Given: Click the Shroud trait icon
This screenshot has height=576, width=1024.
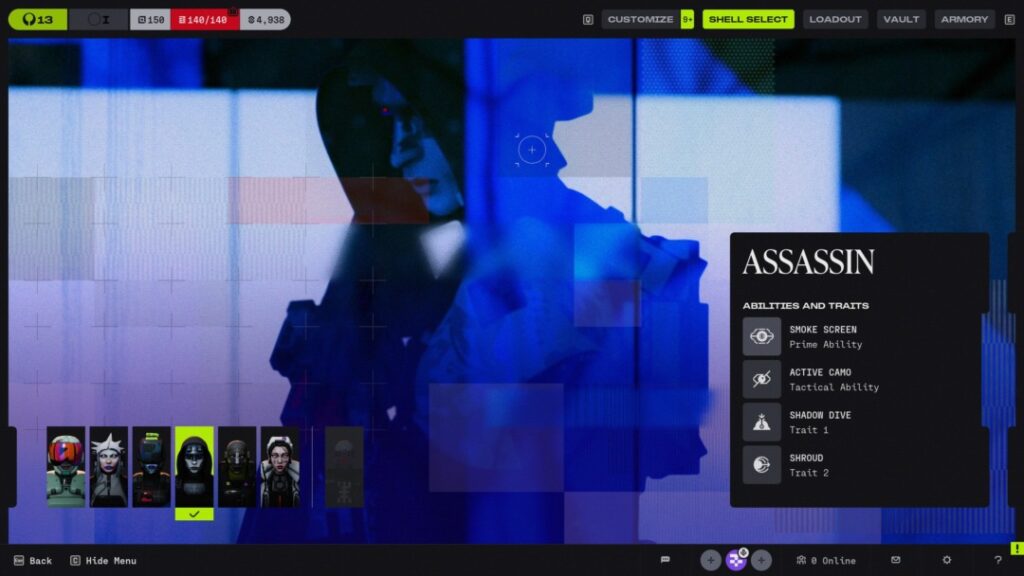Looking at the screenshot, I should click(x=761, y=465).
